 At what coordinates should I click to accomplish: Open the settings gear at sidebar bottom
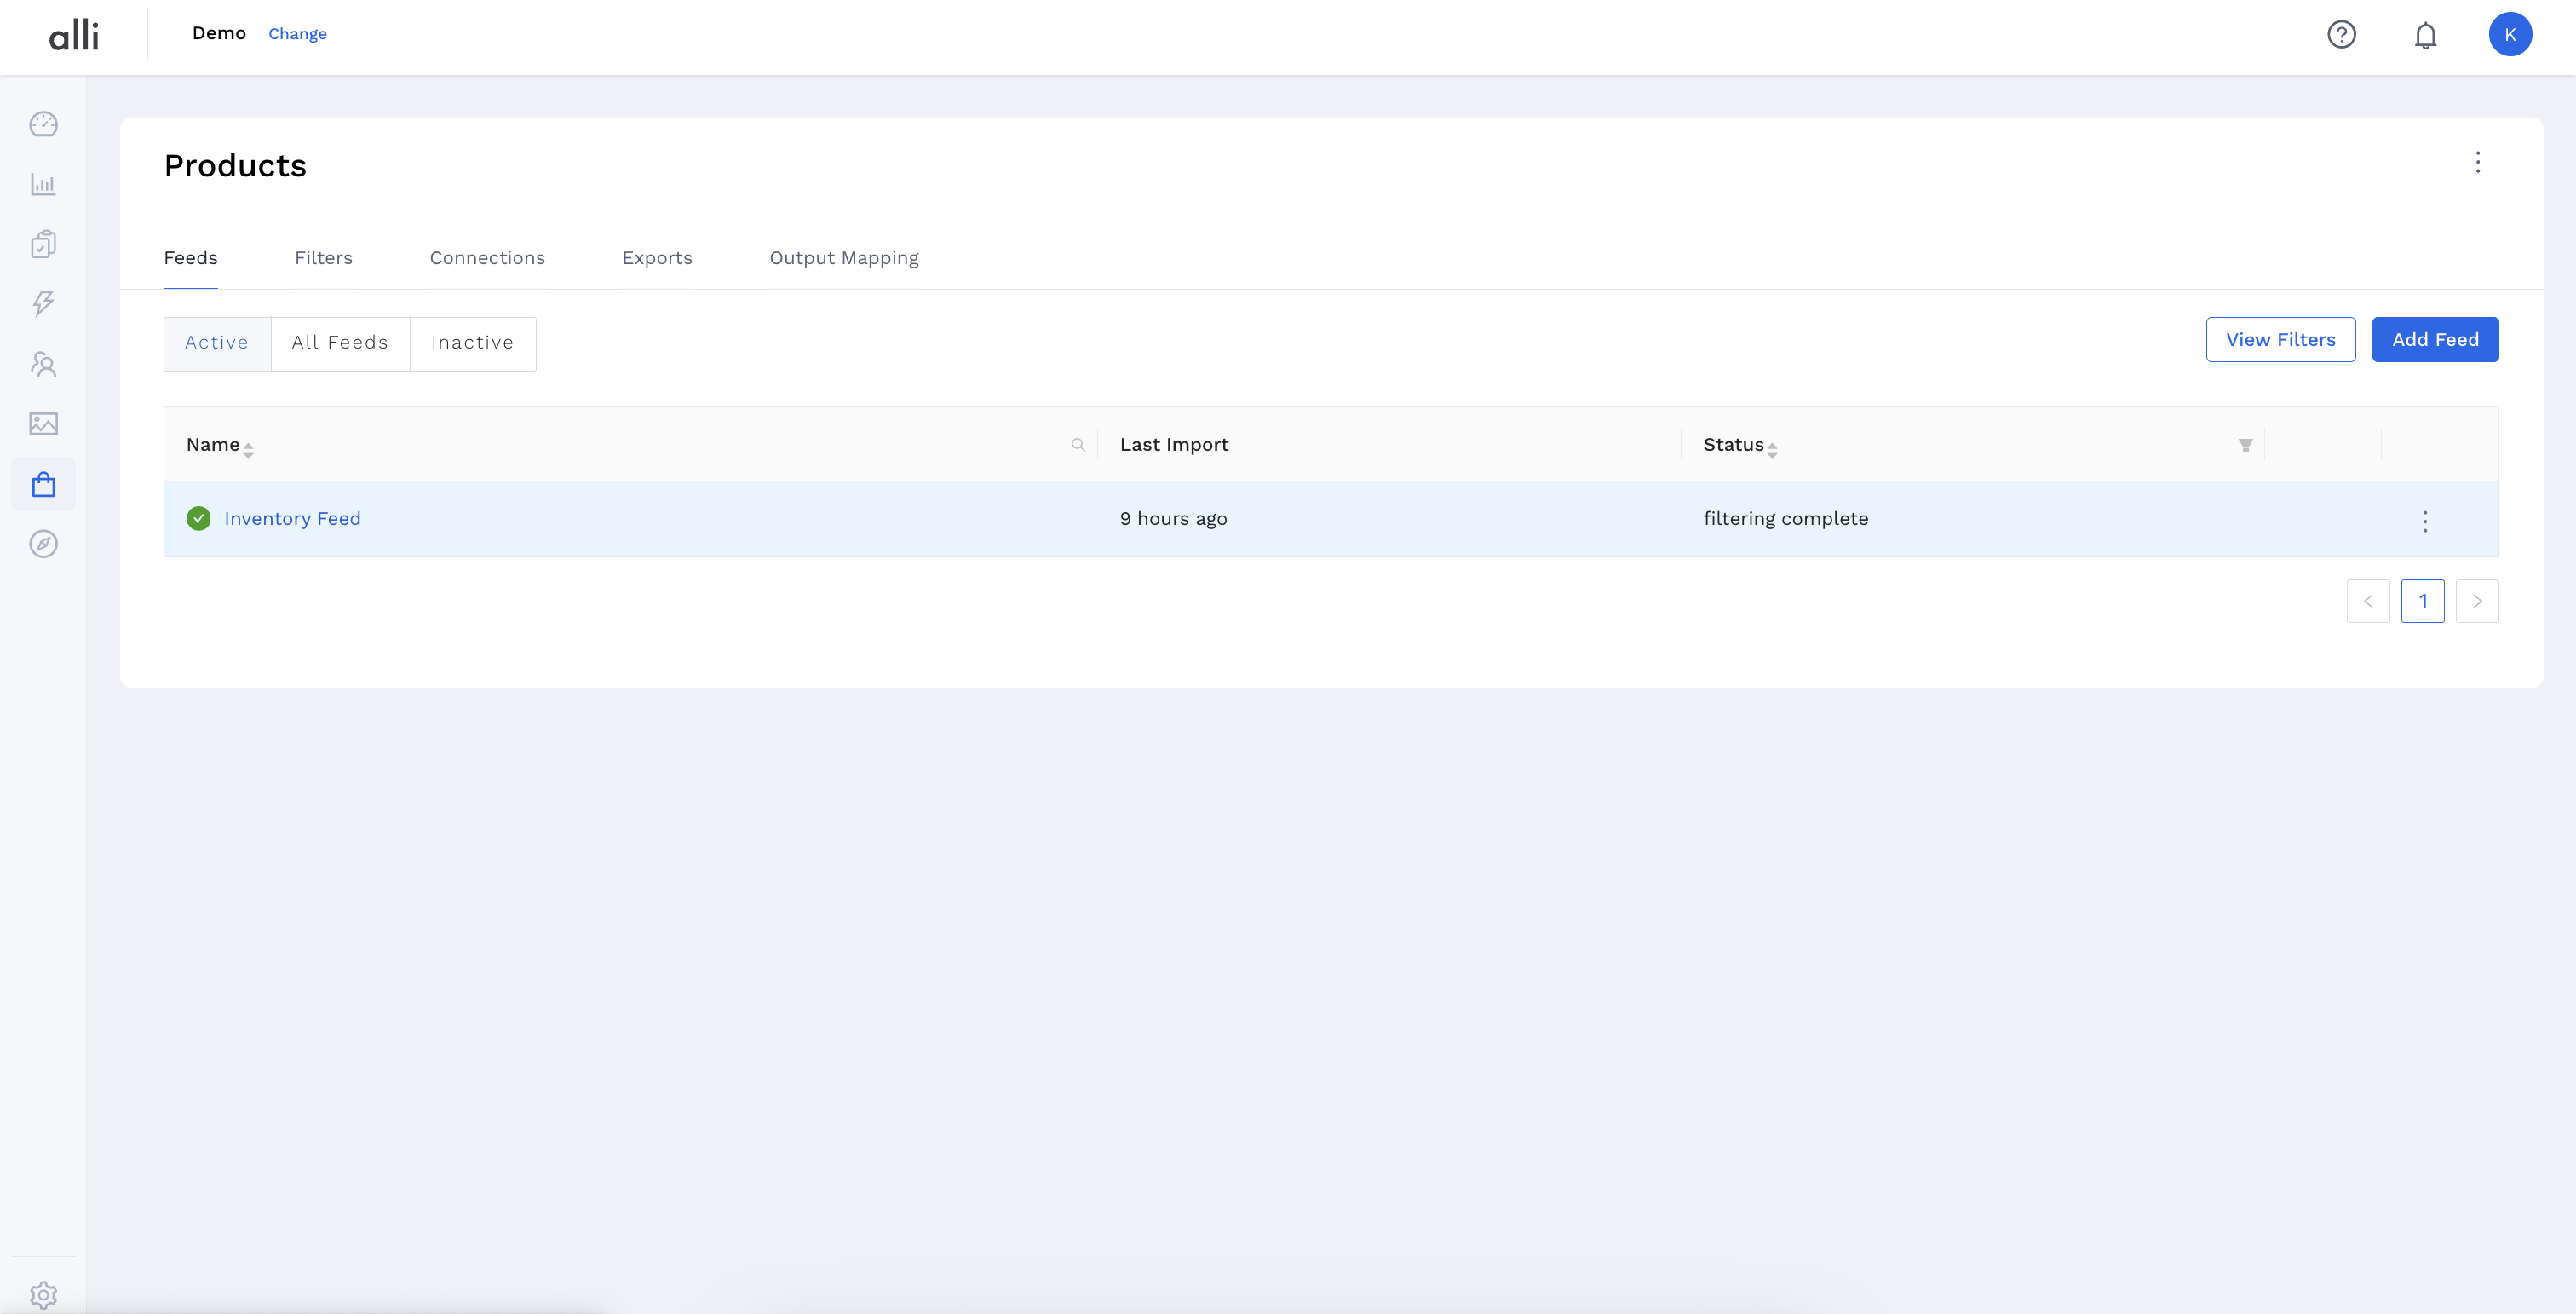click(x=43, y=1294)
